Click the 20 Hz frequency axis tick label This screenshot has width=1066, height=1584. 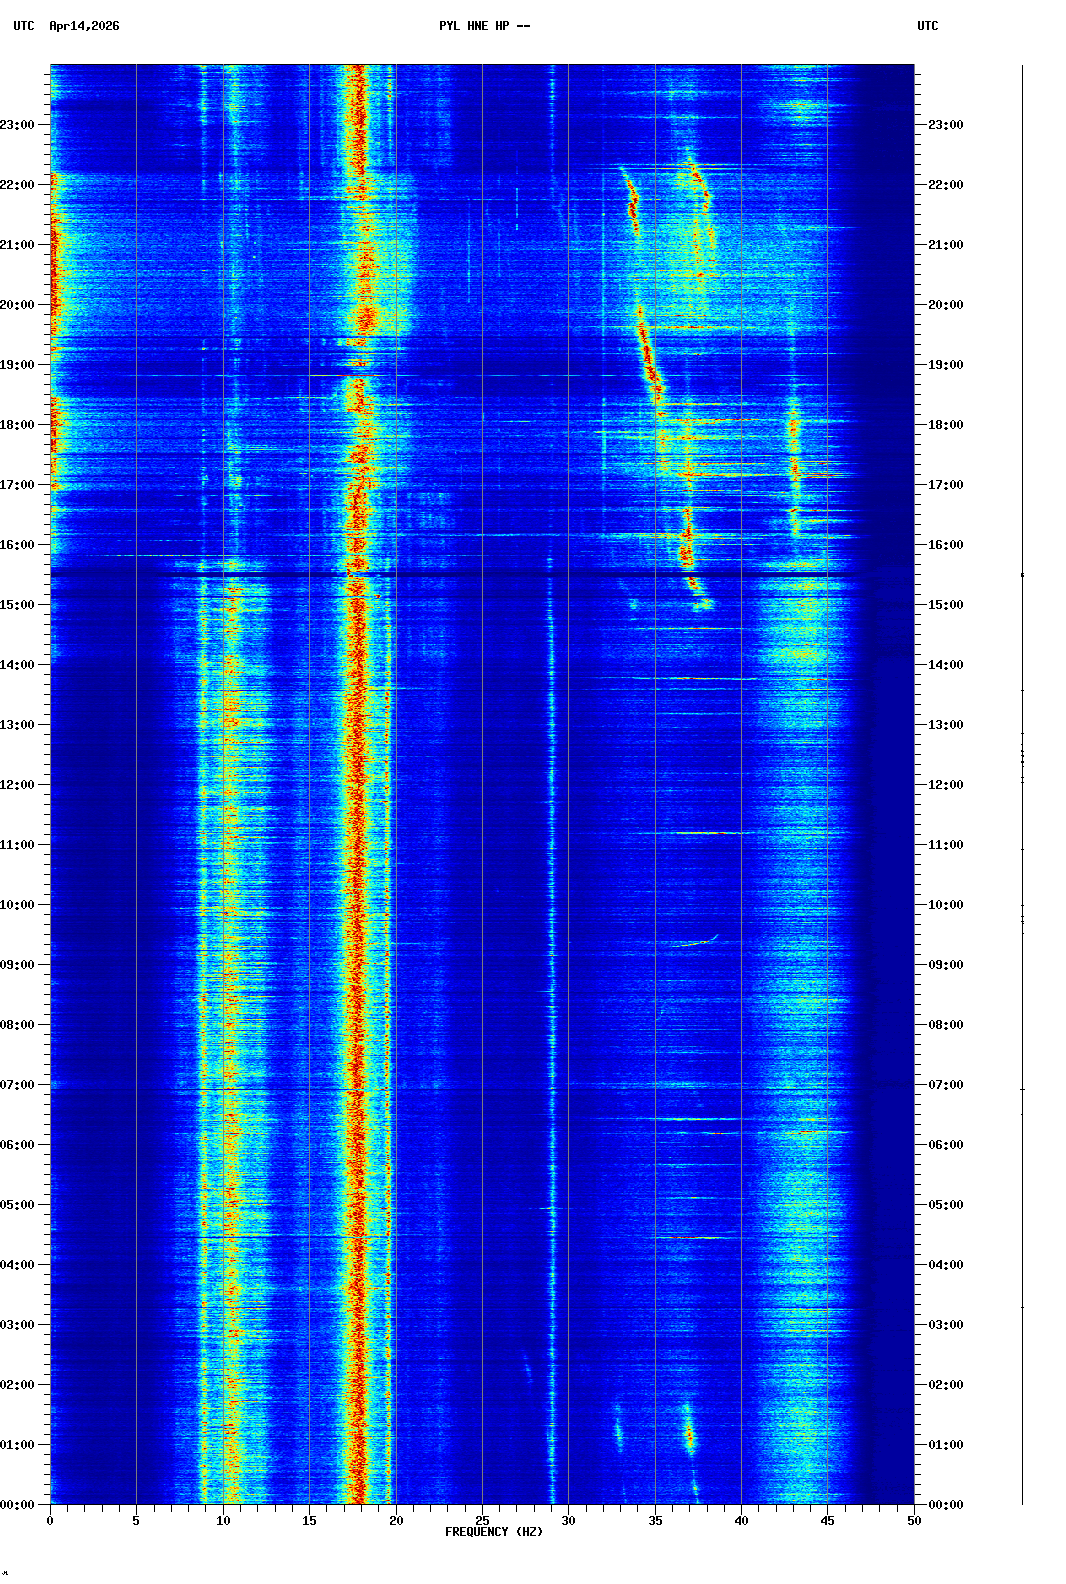click(x=396, y=1521)
